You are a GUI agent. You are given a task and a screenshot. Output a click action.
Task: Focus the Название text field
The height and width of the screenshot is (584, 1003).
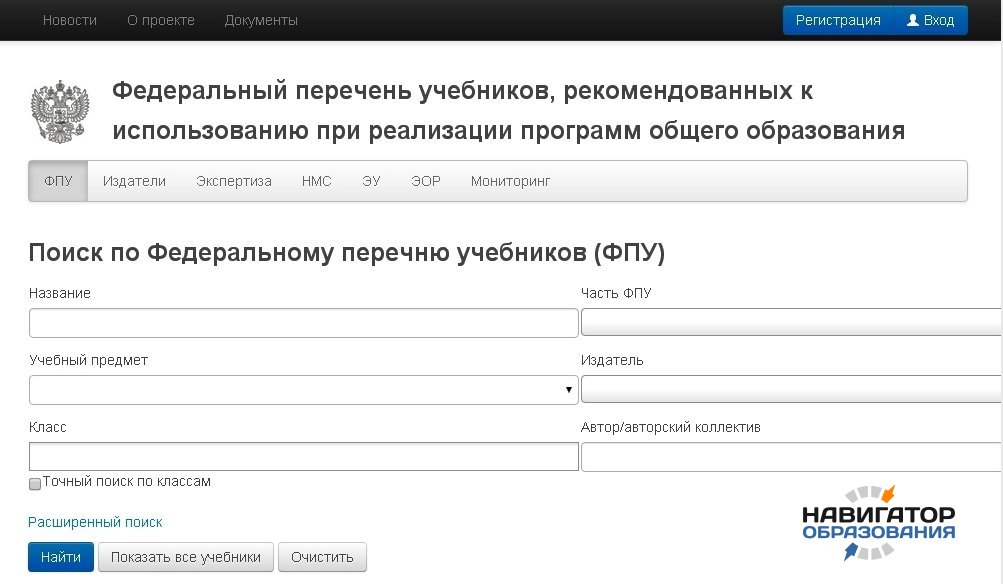tap(303, 323)
